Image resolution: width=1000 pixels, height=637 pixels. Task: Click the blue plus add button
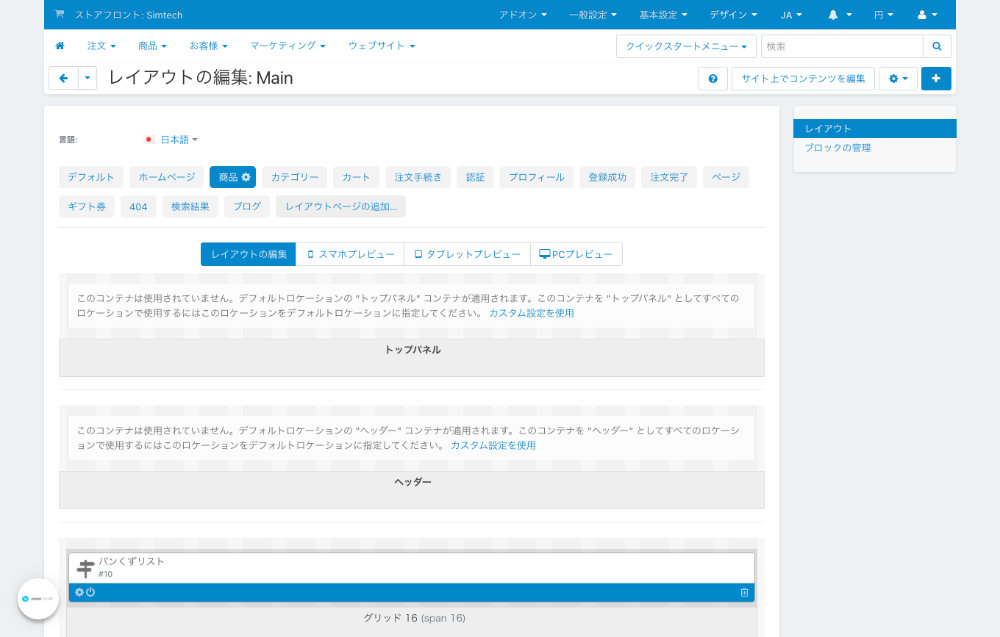(936, 78)
